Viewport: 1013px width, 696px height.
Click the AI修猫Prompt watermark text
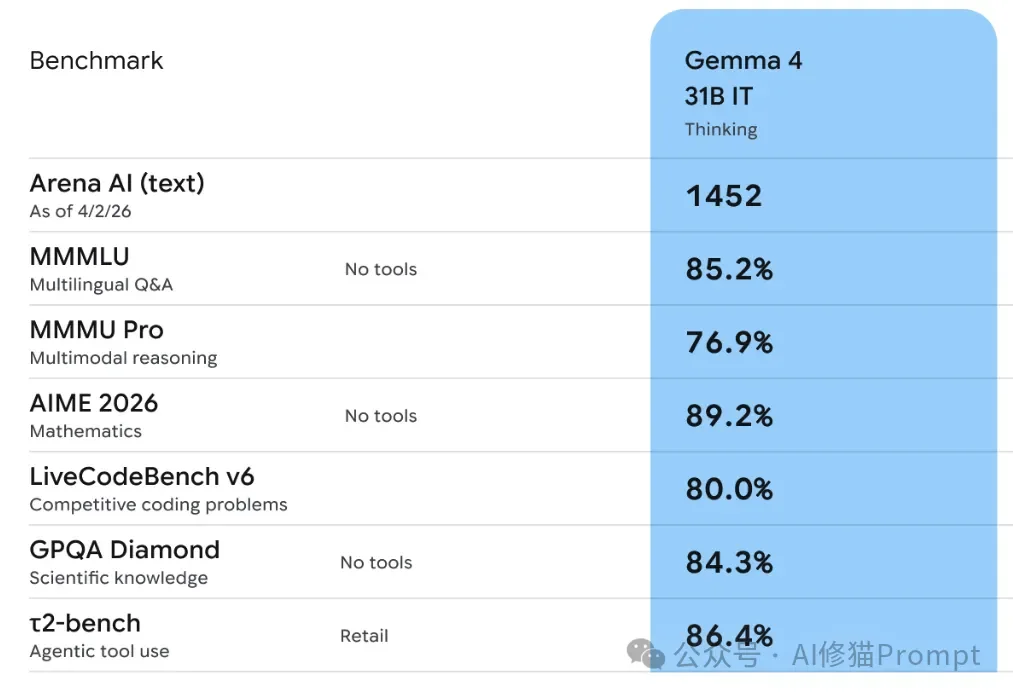pos(886,656)
